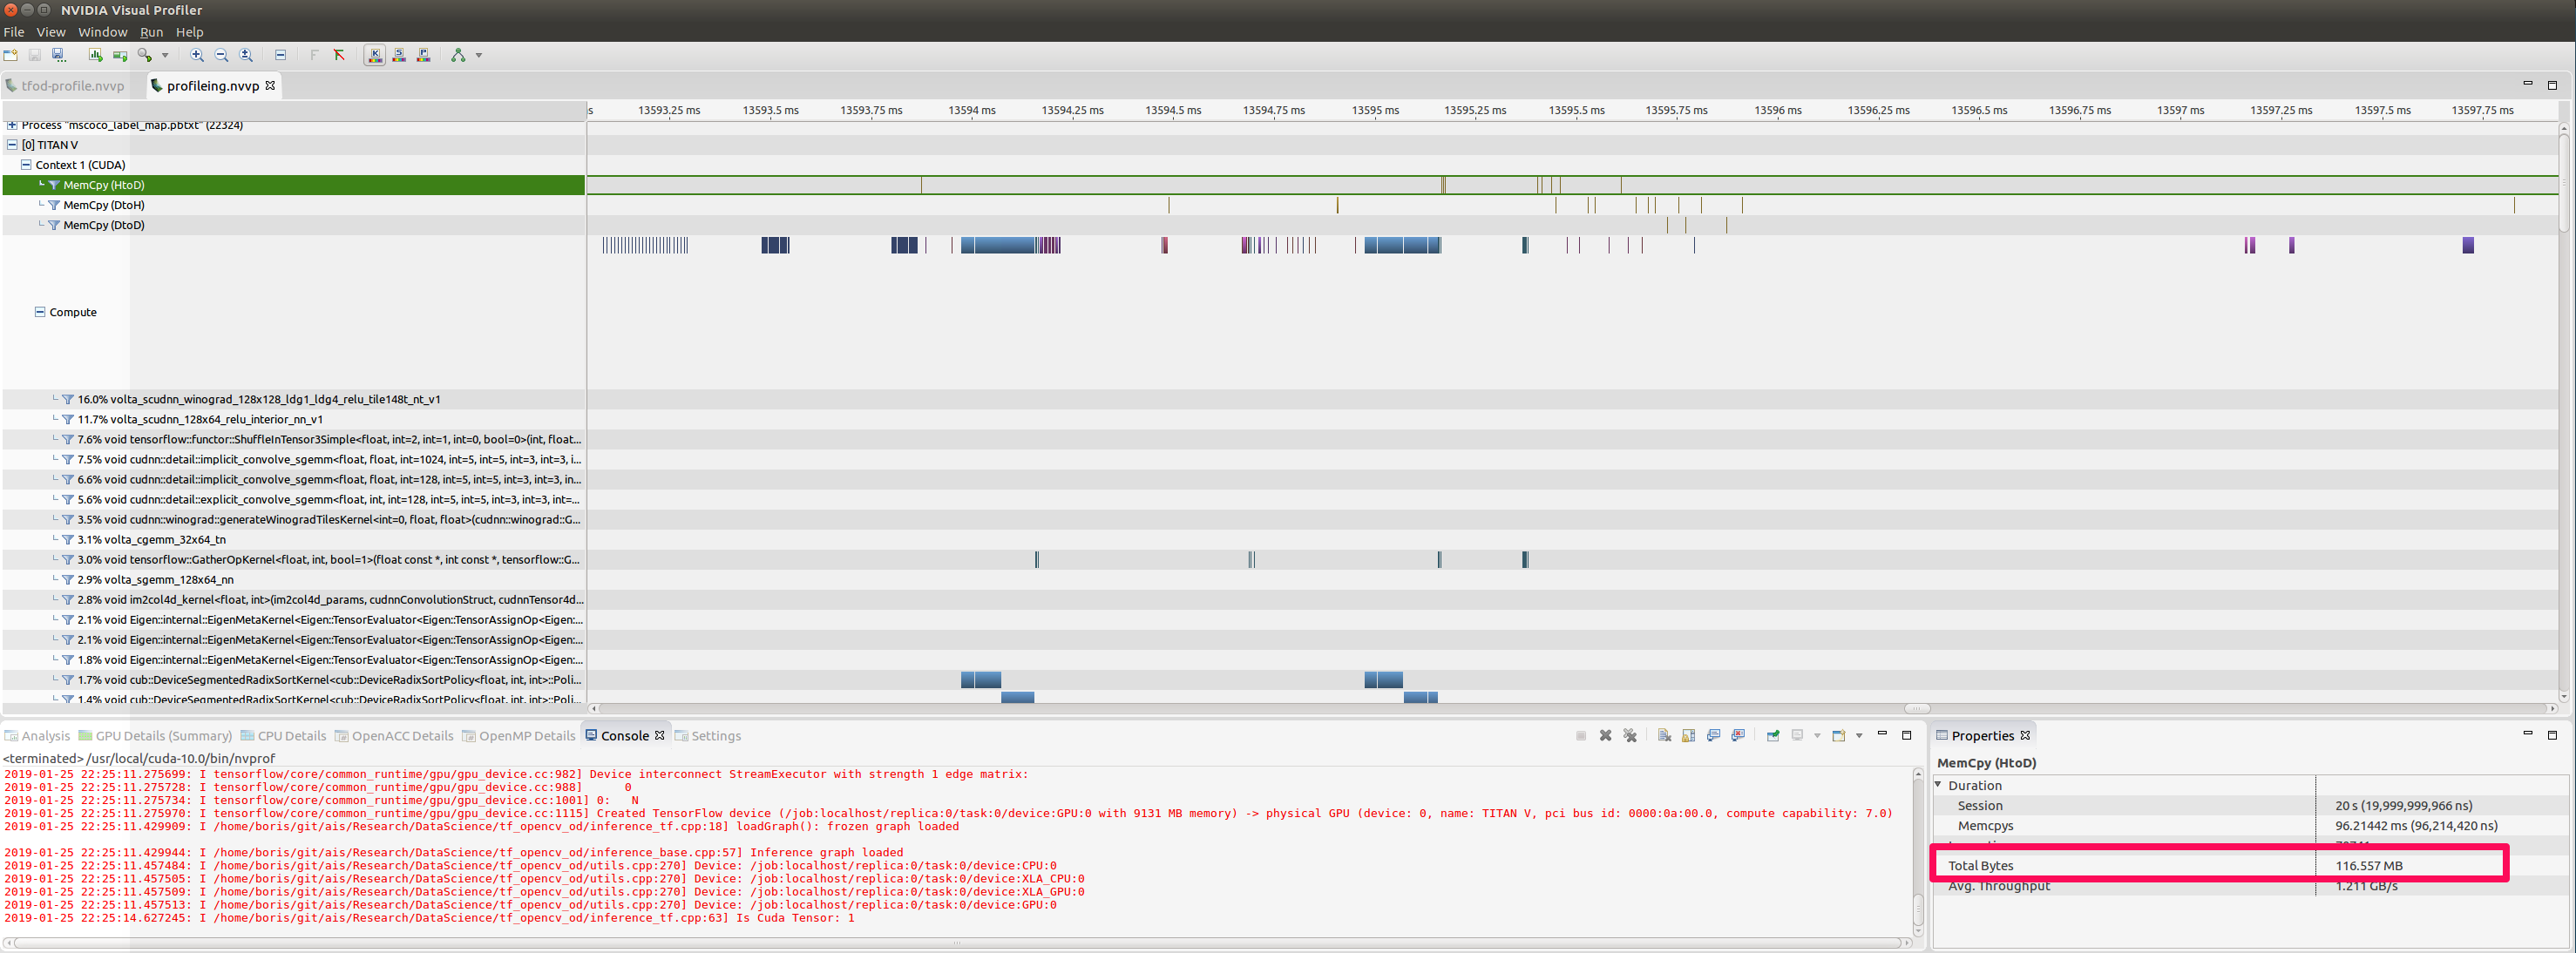Click the new session icon in toolbar
2576x953 pixels.
tap(10, 55)
